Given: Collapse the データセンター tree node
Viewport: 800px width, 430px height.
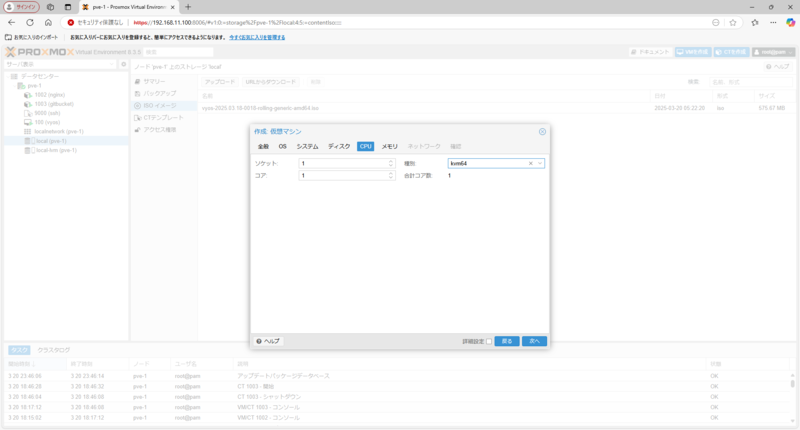Looking at the screenshot, I should (7, 77).
